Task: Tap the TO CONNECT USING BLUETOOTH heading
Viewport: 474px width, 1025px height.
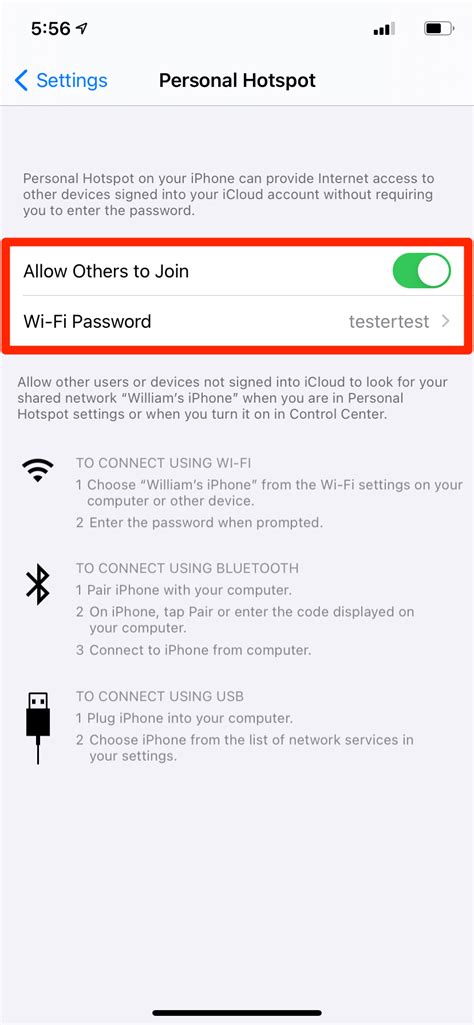Action: [x=187, y=568]
